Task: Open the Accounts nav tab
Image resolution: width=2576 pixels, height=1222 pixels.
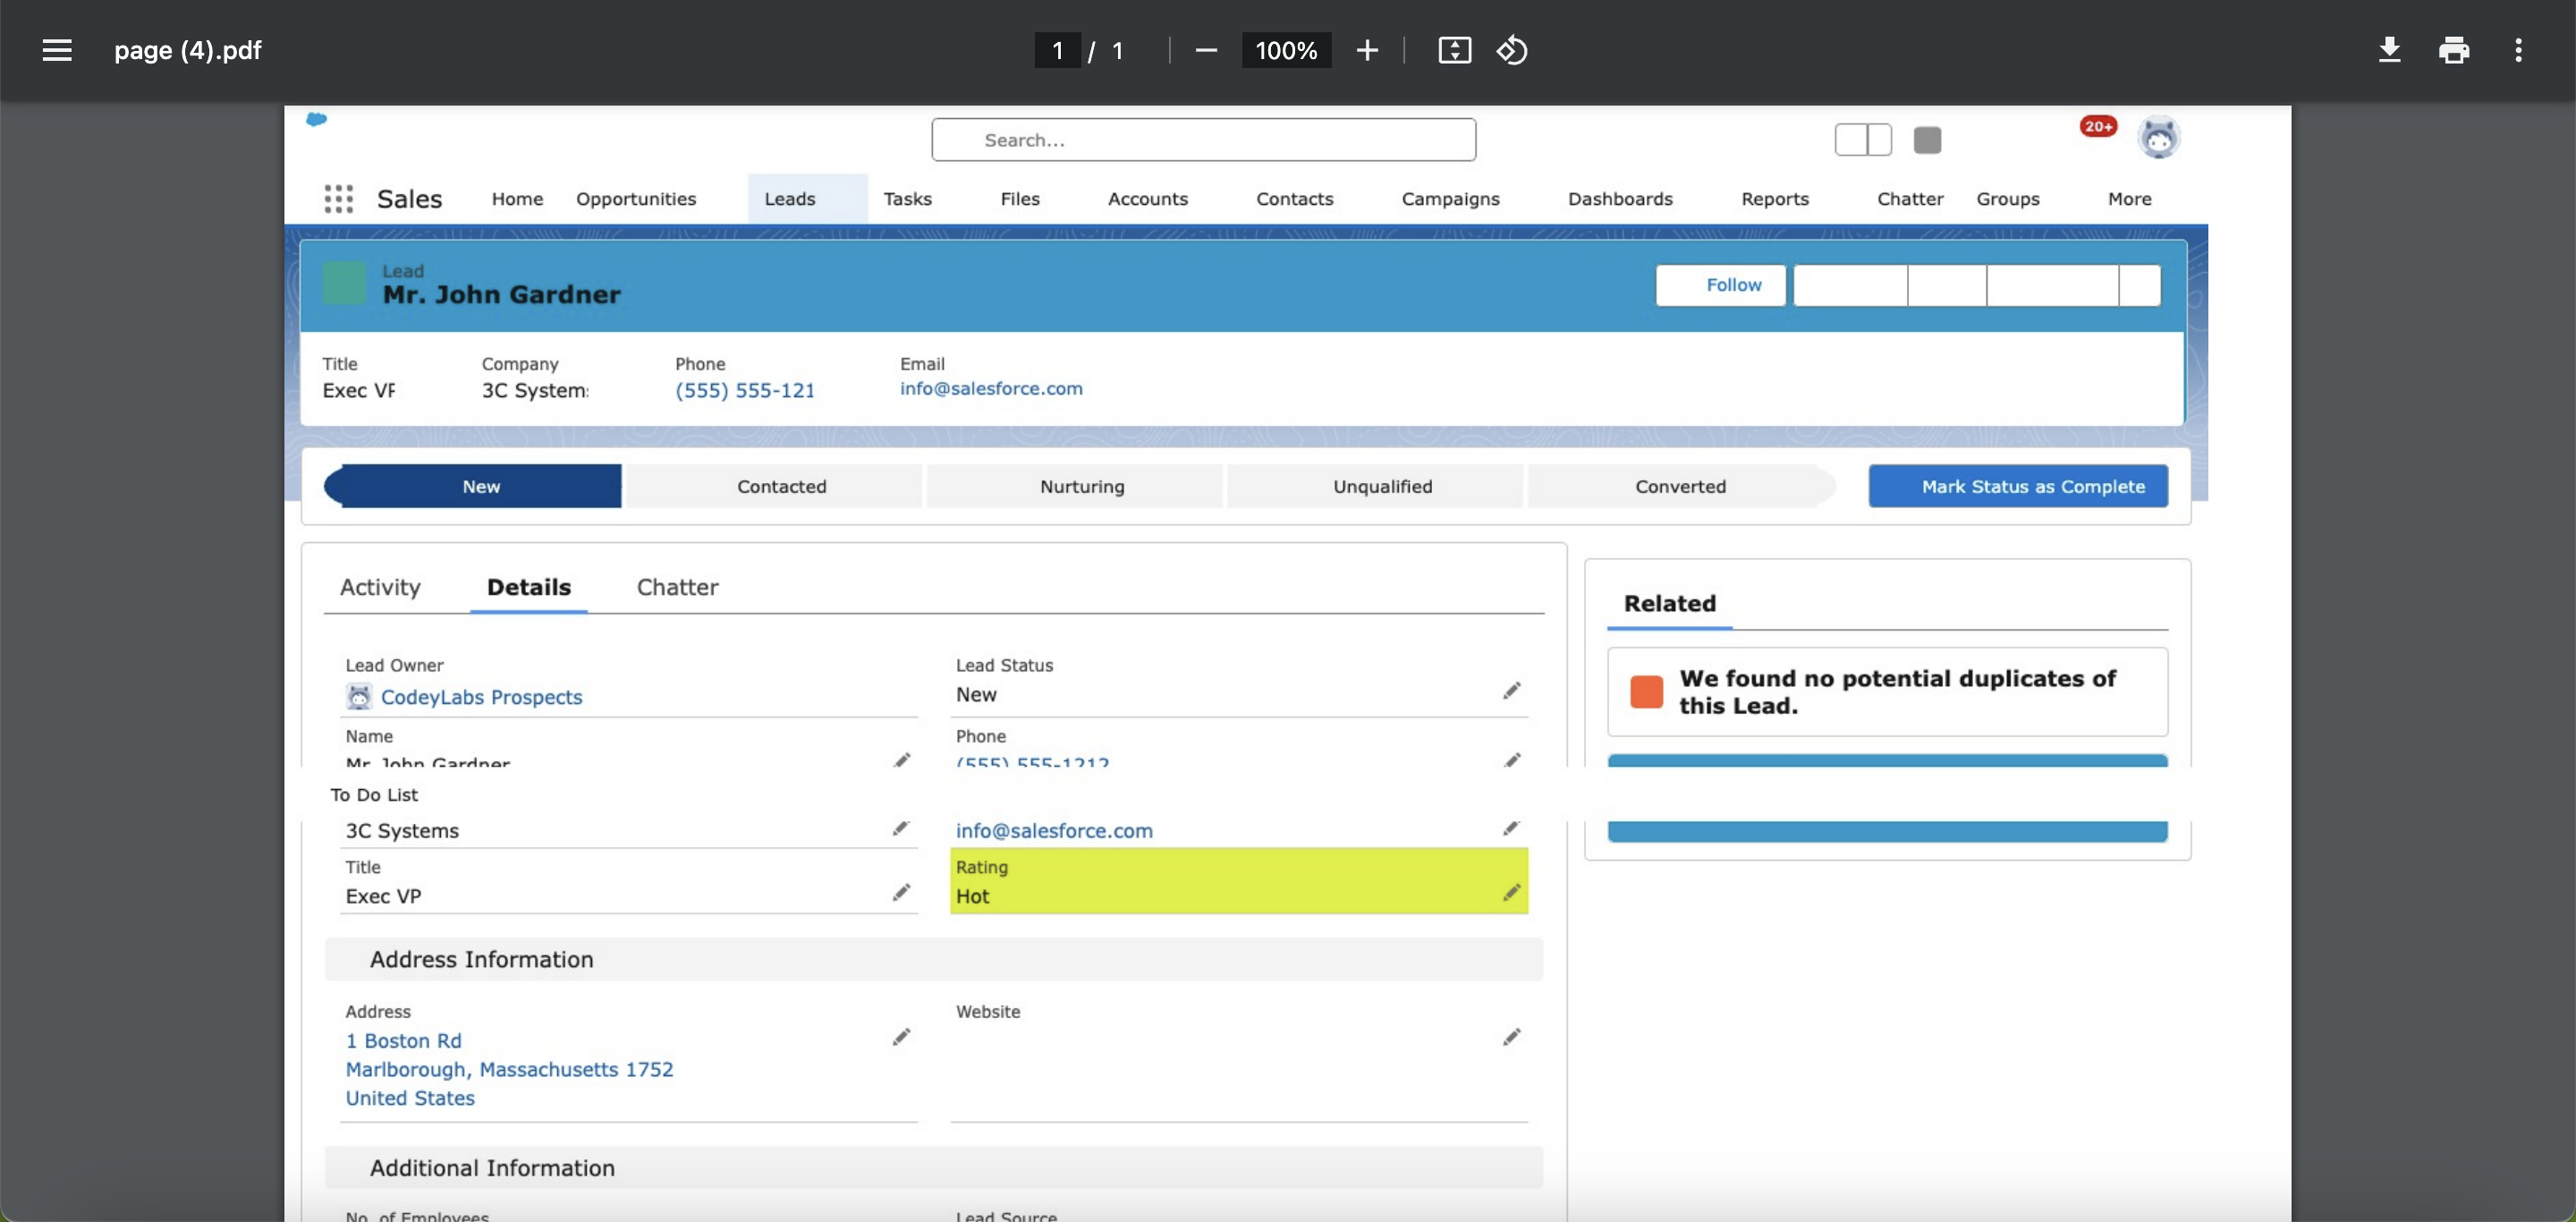Action: 1147,198
